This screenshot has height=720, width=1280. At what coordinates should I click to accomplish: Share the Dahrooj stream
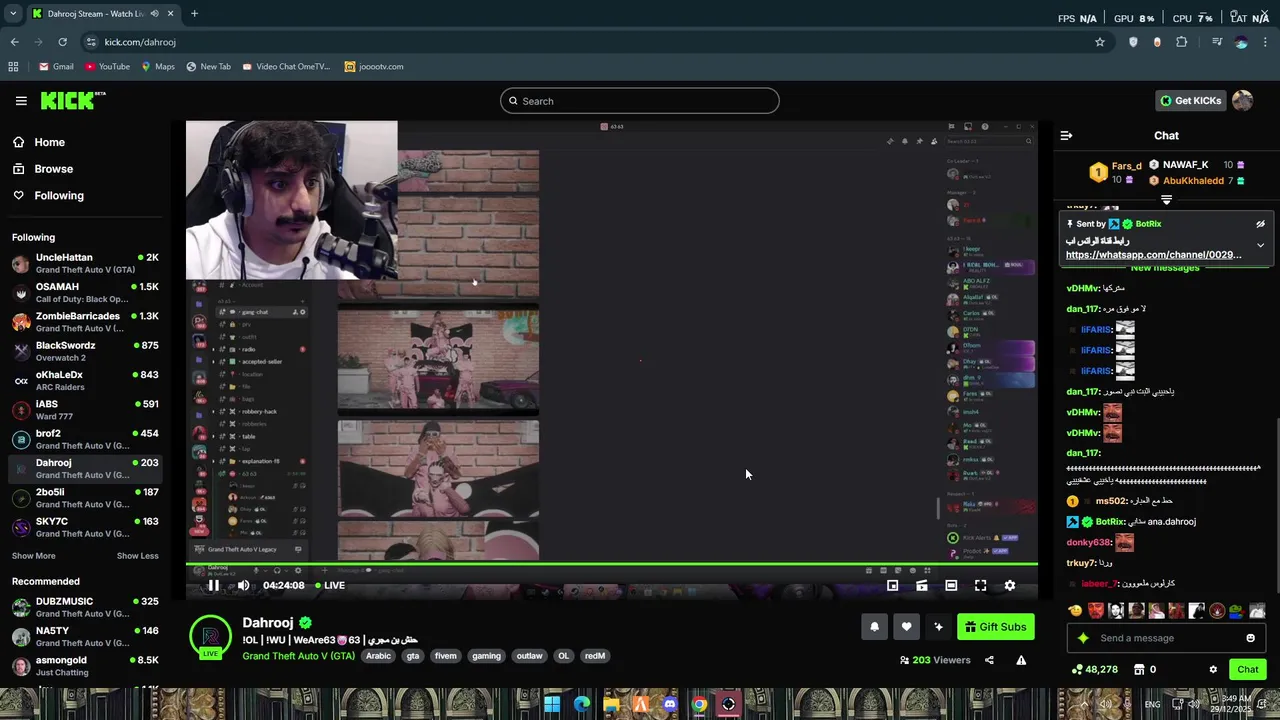tap(989, 660)
